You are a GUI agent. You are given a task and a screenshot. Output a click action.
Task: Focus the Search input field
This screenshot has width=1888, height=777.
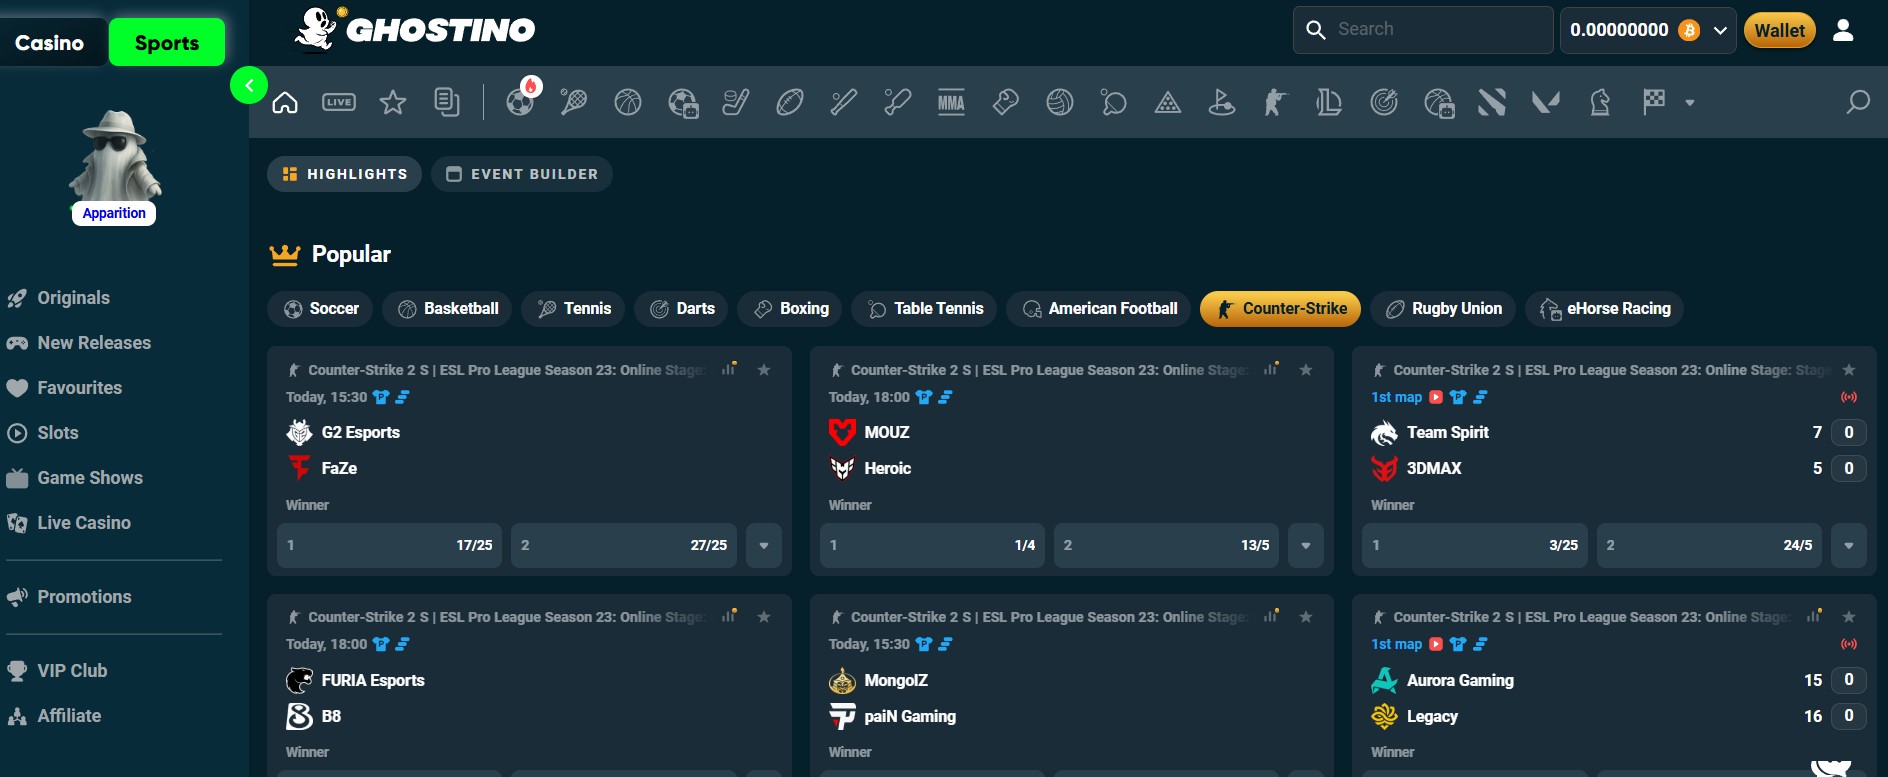click(x=1423, y=30)
